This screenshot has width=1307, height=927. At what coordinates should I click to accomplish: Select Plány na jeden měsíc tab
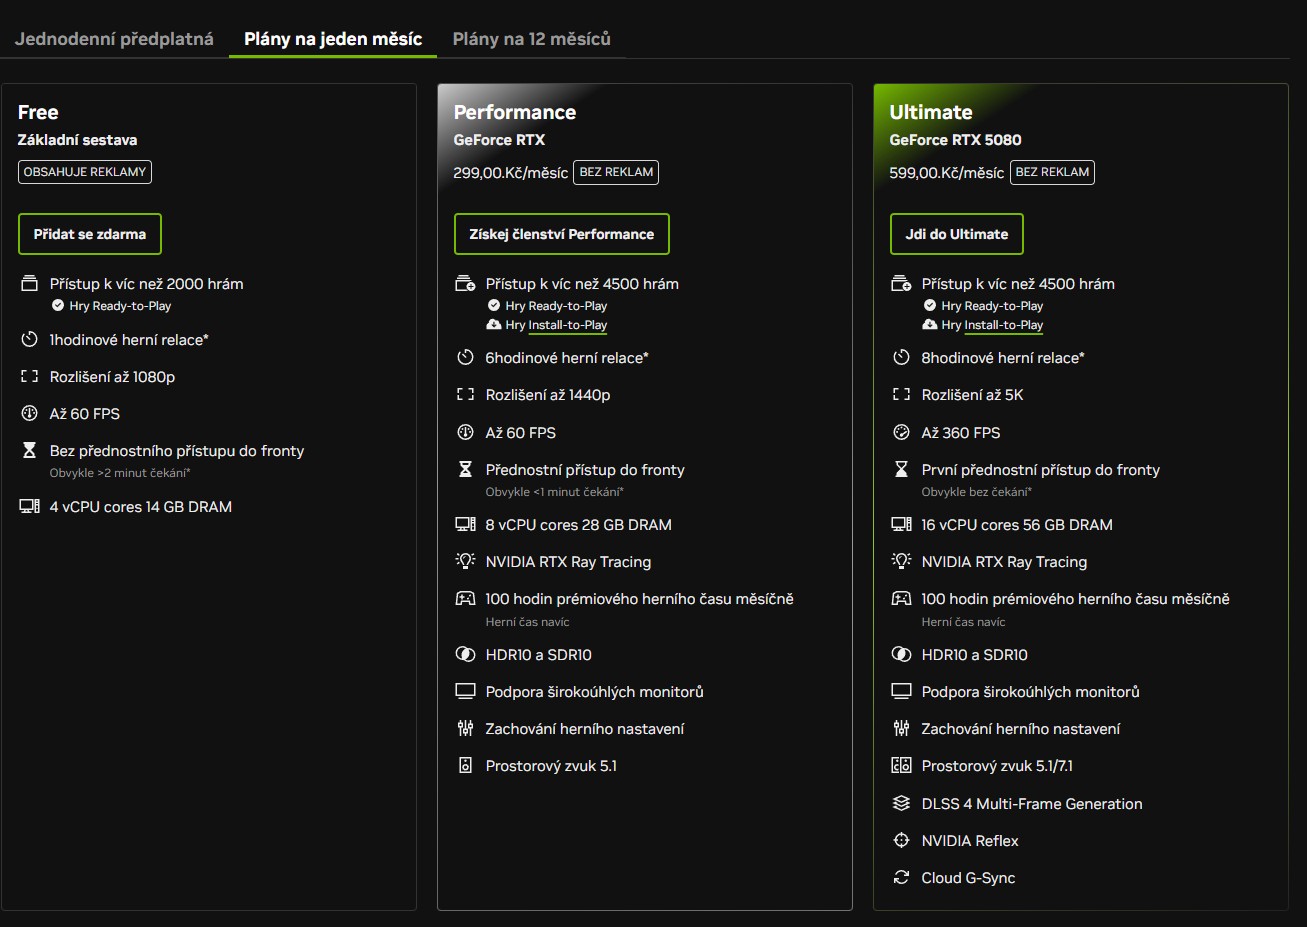coord(333,39)
